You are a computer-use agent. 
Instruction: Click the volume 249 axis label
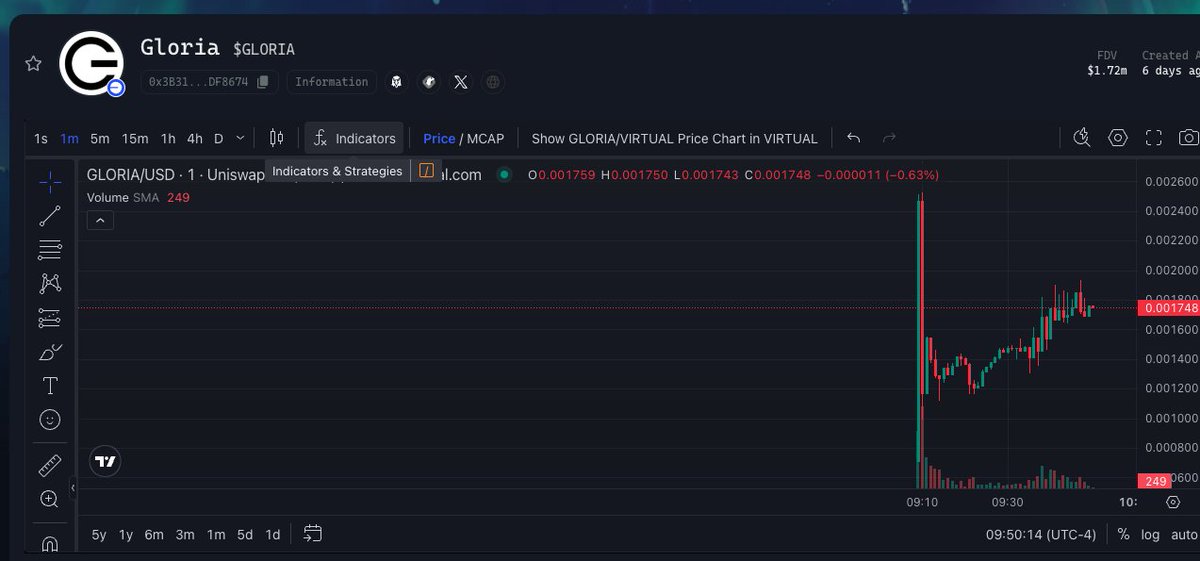point(1157,482)
